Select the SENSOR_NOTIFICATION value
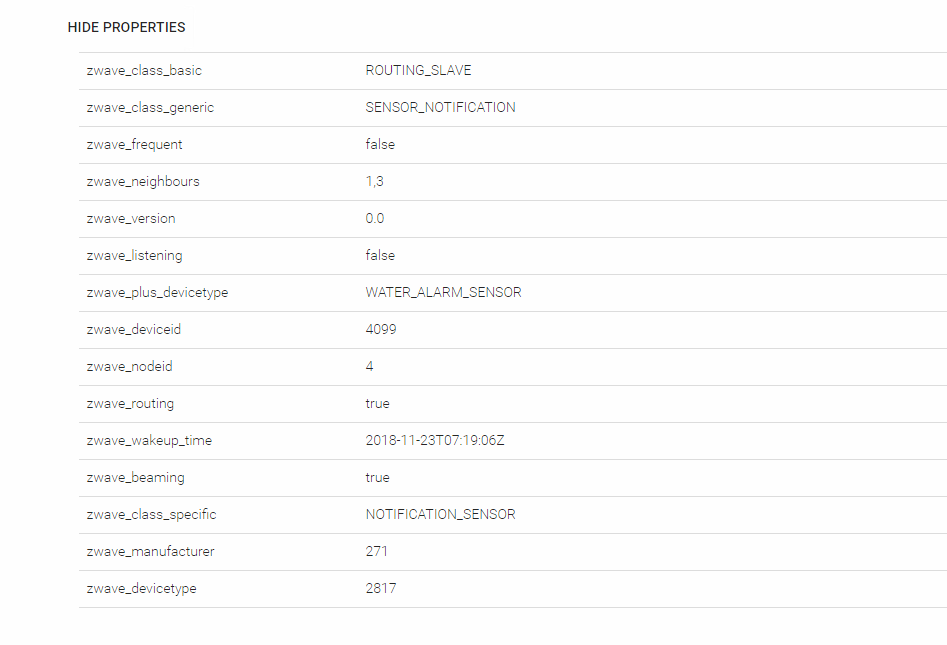Image resolution: width=947 pixels, height=645 pixels. click(x=440, y=108)
